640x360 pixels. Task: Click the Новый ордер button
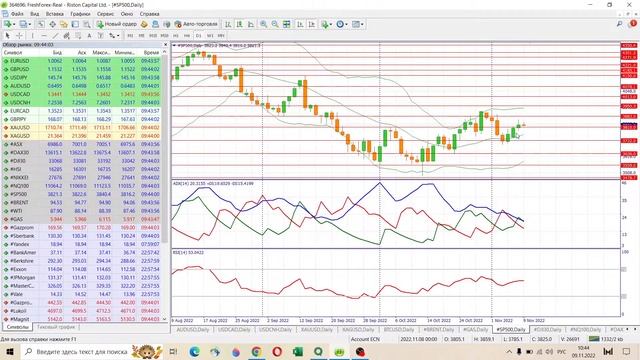pos(117,24)
